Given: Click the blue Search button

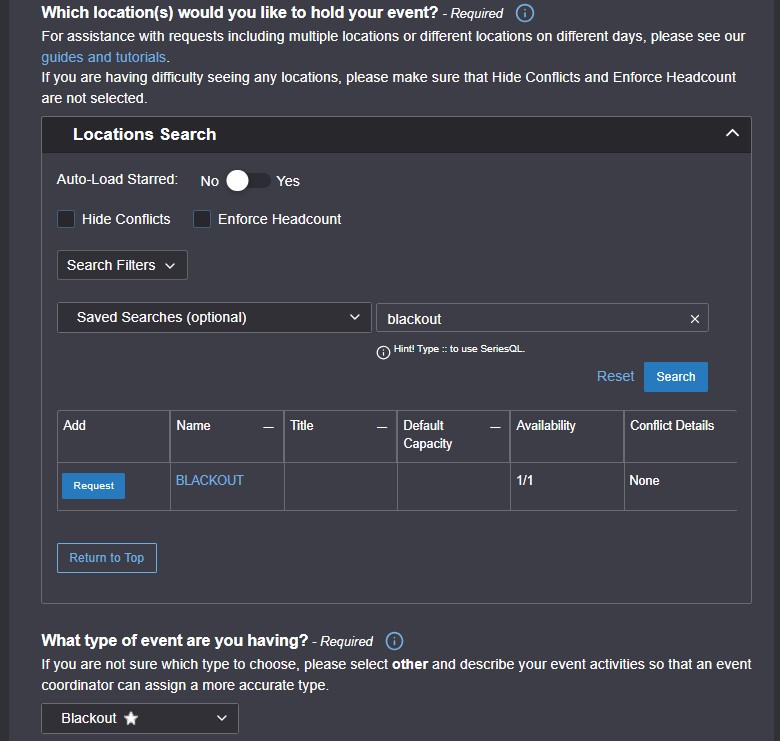Looking at the screenshot, I should pyautogui.click(x=675, y=377).
